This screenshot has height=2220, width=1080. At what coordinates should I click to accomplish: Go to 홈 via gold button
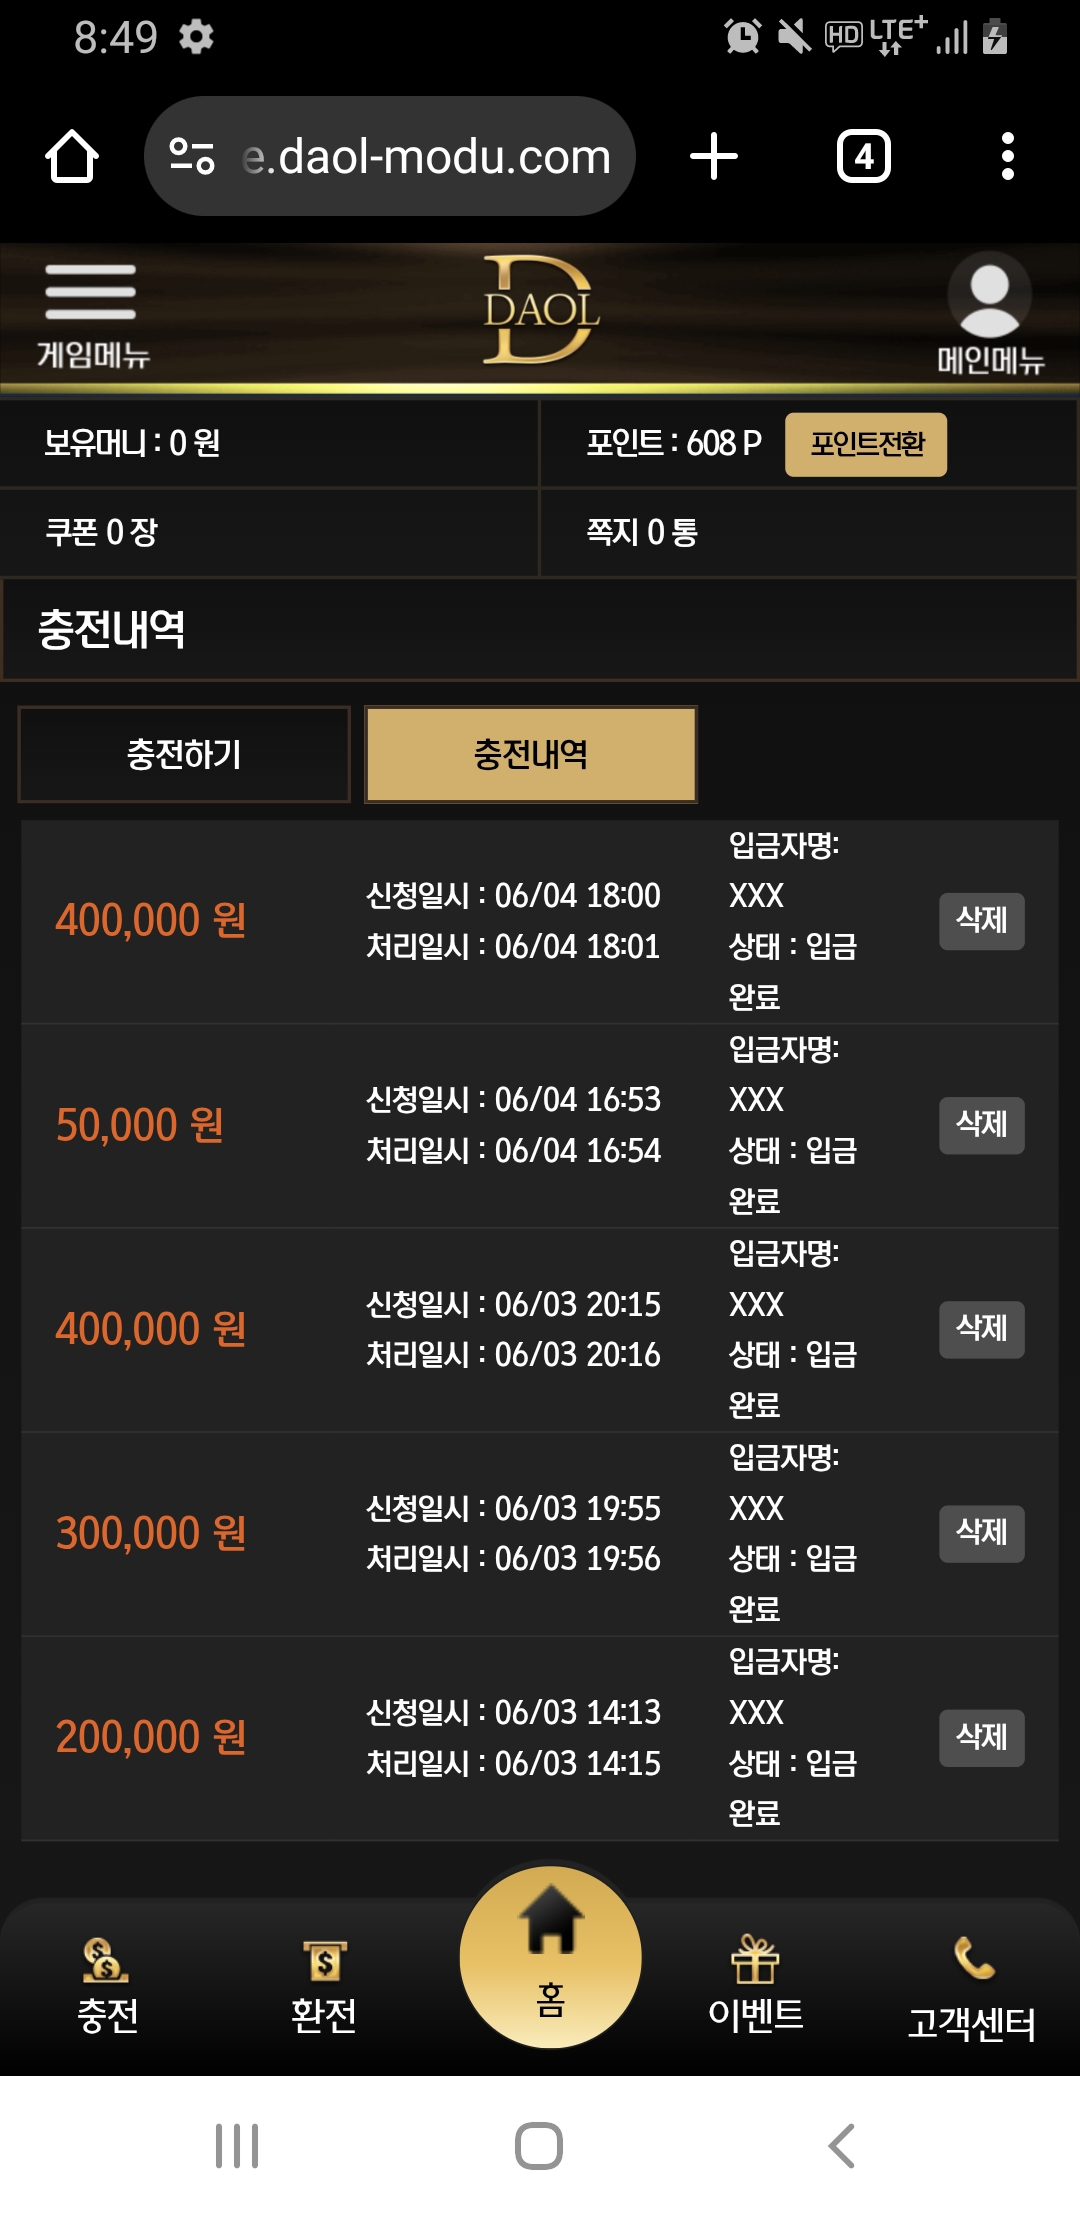pyautogui.click(x=550, y=1957)
